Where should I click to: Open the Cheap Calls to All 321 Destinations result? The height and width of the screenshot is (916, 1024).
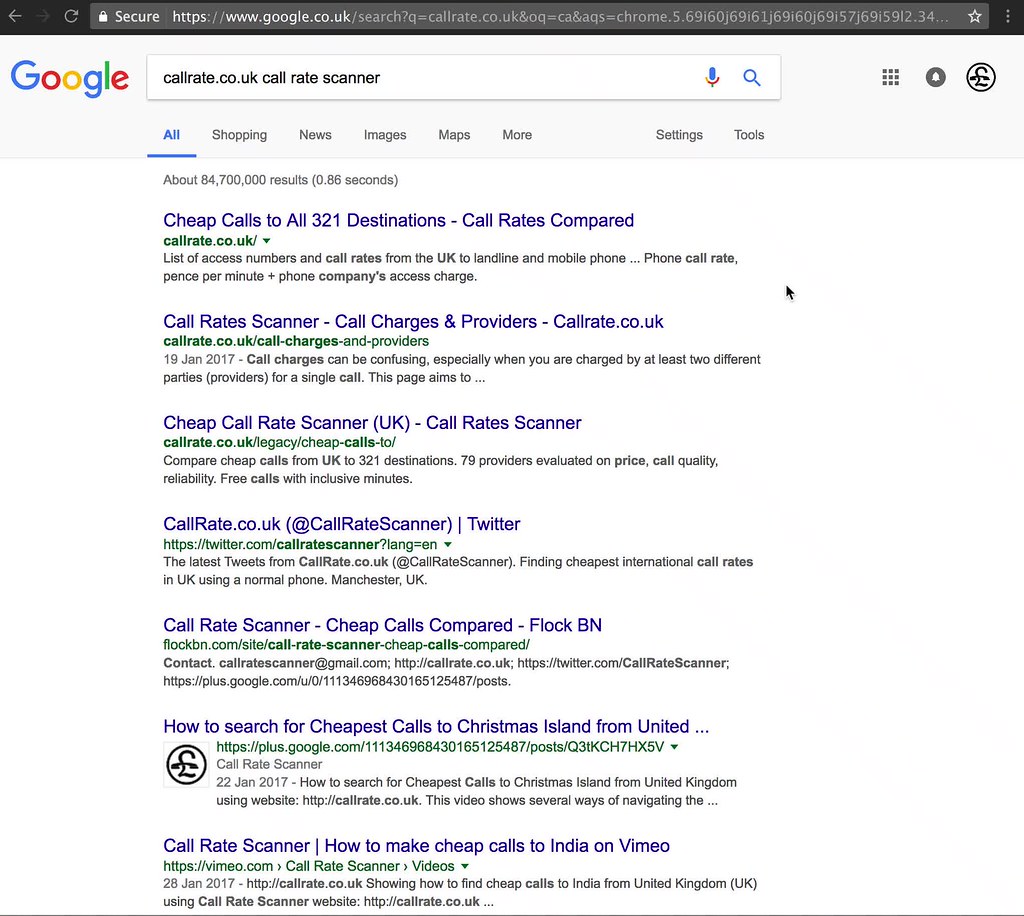tap(398, 220)
